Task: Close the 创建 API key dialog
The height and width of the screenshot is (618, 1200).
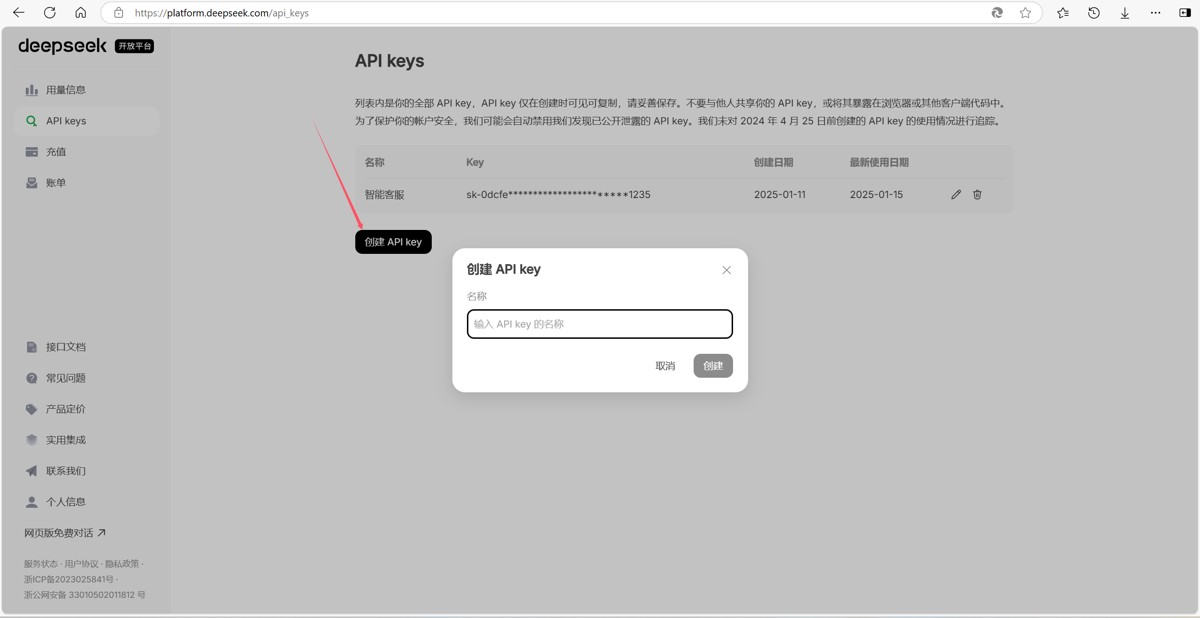Action: click(727, 270)
